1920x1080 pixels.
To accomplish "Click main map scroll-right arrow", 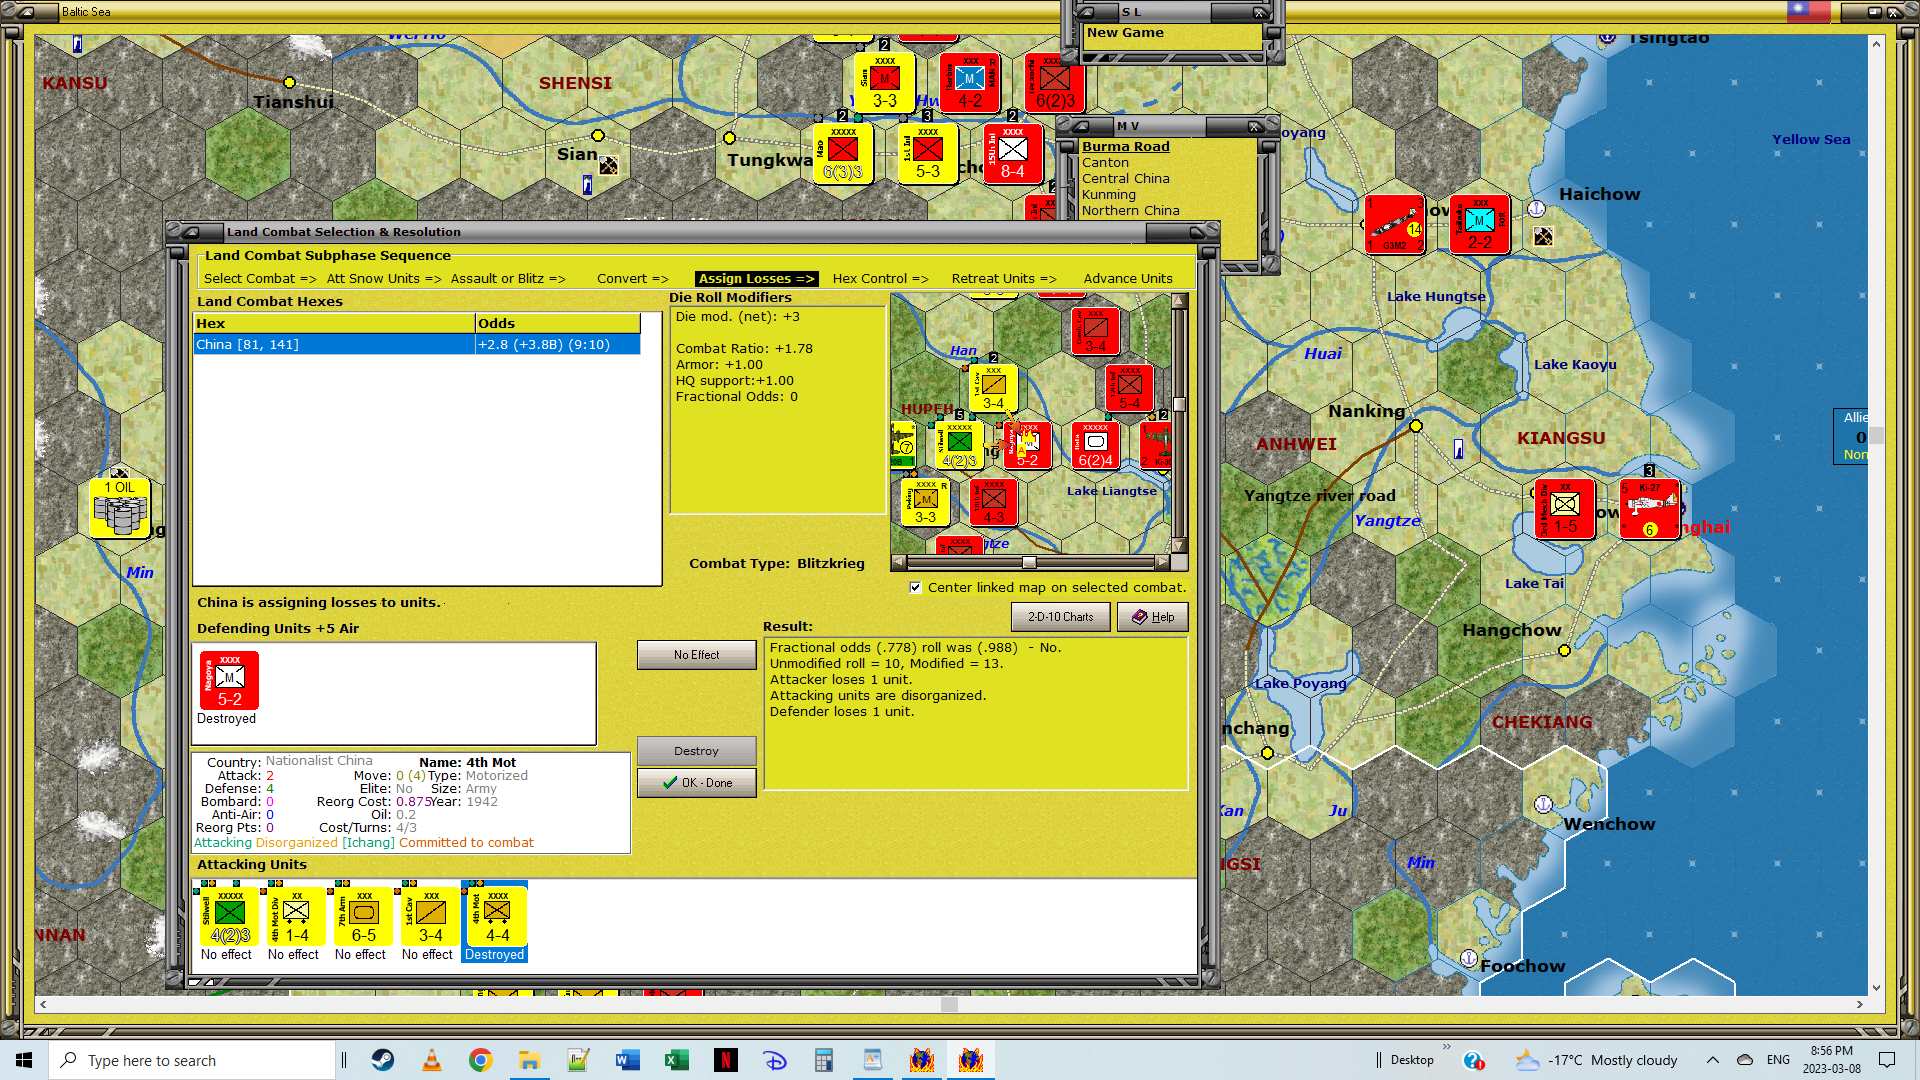I will 1859,1004.
